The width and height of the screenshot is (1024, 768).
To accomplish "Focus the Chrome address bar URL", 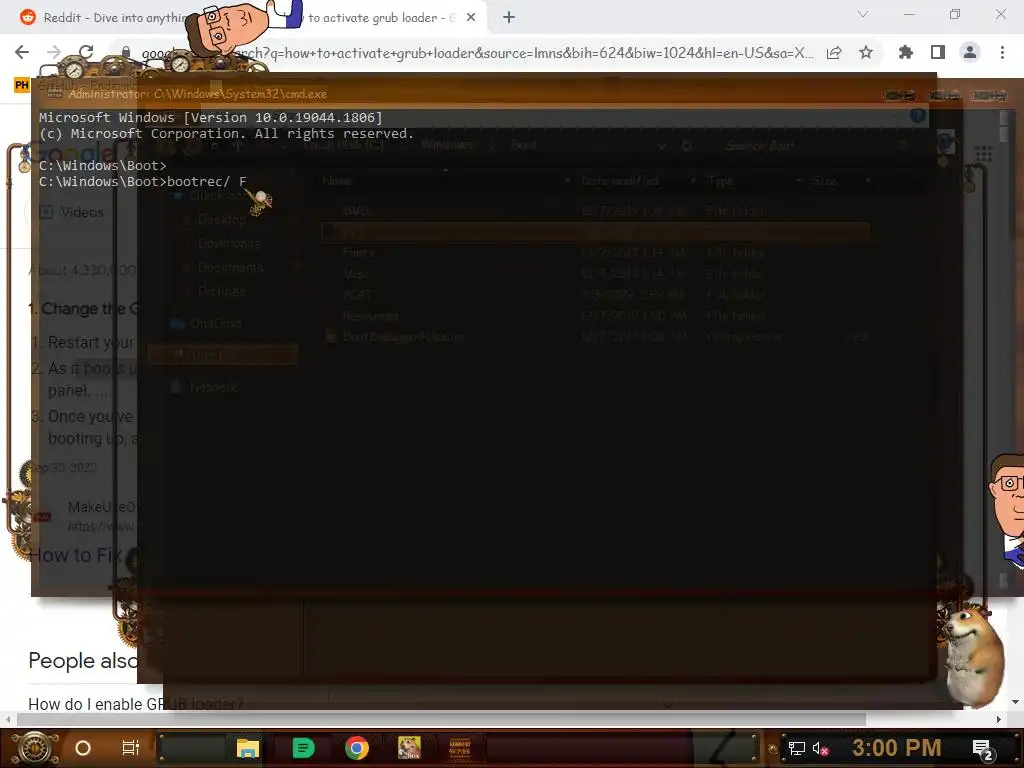I will click(x=477, y=53).
